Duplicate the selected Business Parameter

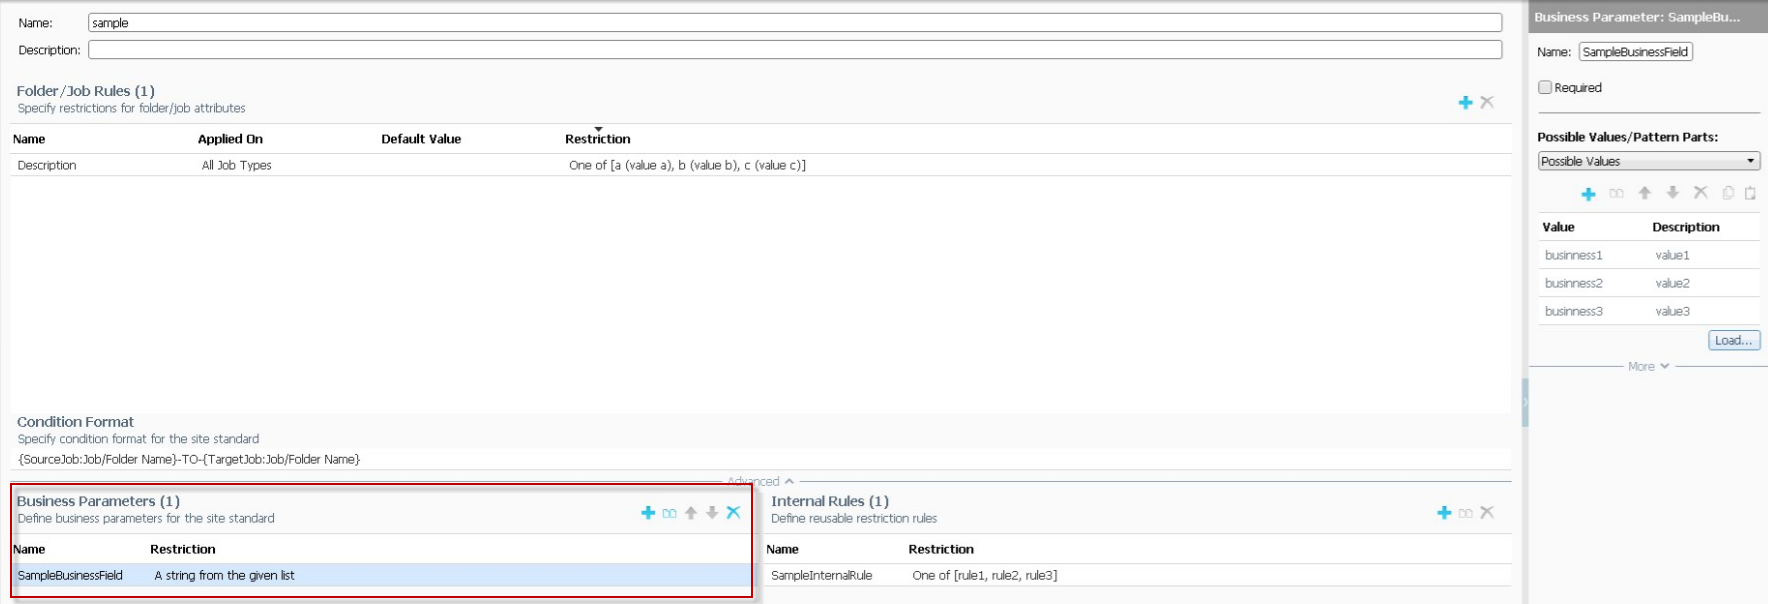point(669,513)
